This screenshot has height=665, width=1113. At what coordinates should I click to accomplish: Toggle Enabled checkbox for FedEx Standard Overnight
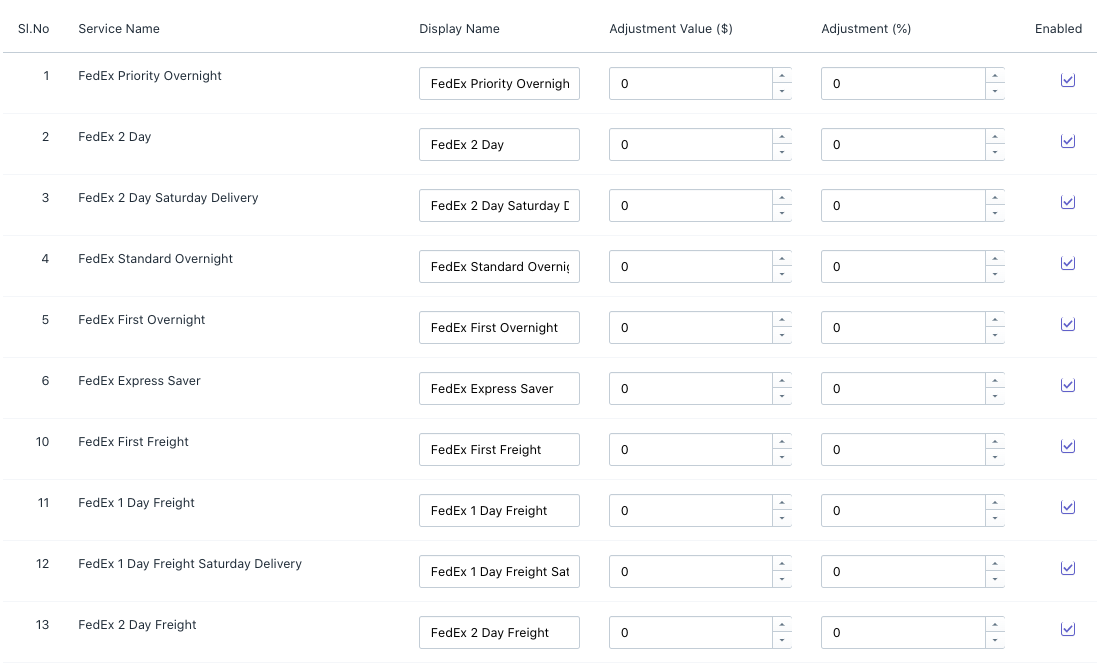coord(1068,263)
